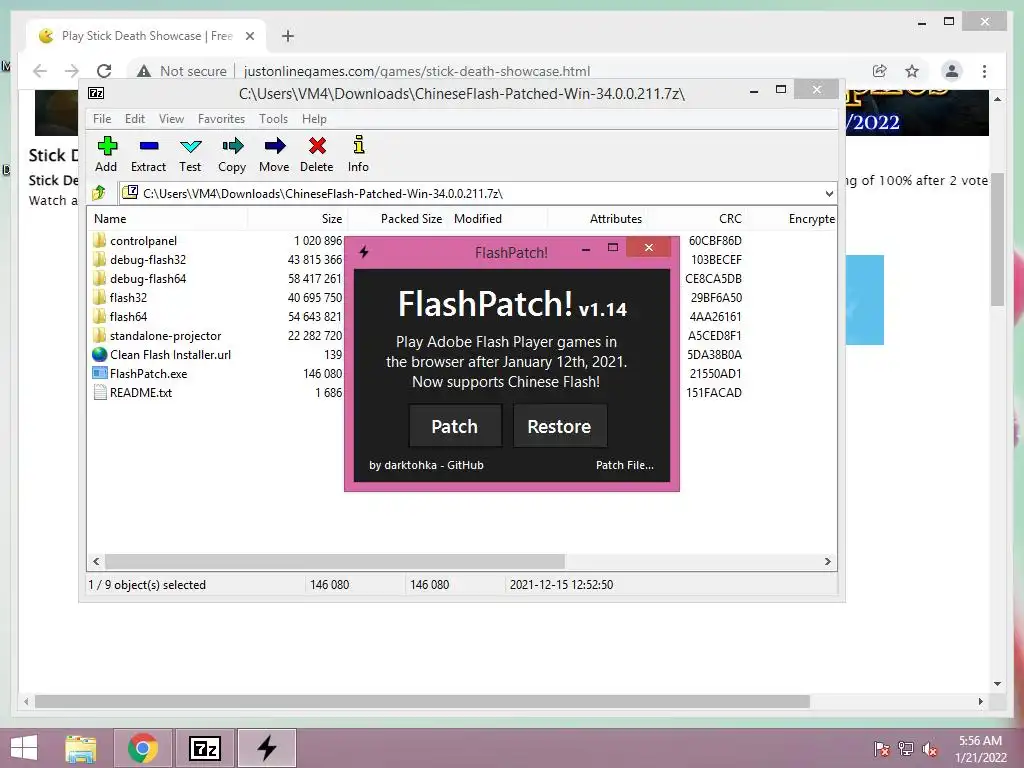
Task: Close the Stick Death Showcase tab
Action: tap(249, 36)
